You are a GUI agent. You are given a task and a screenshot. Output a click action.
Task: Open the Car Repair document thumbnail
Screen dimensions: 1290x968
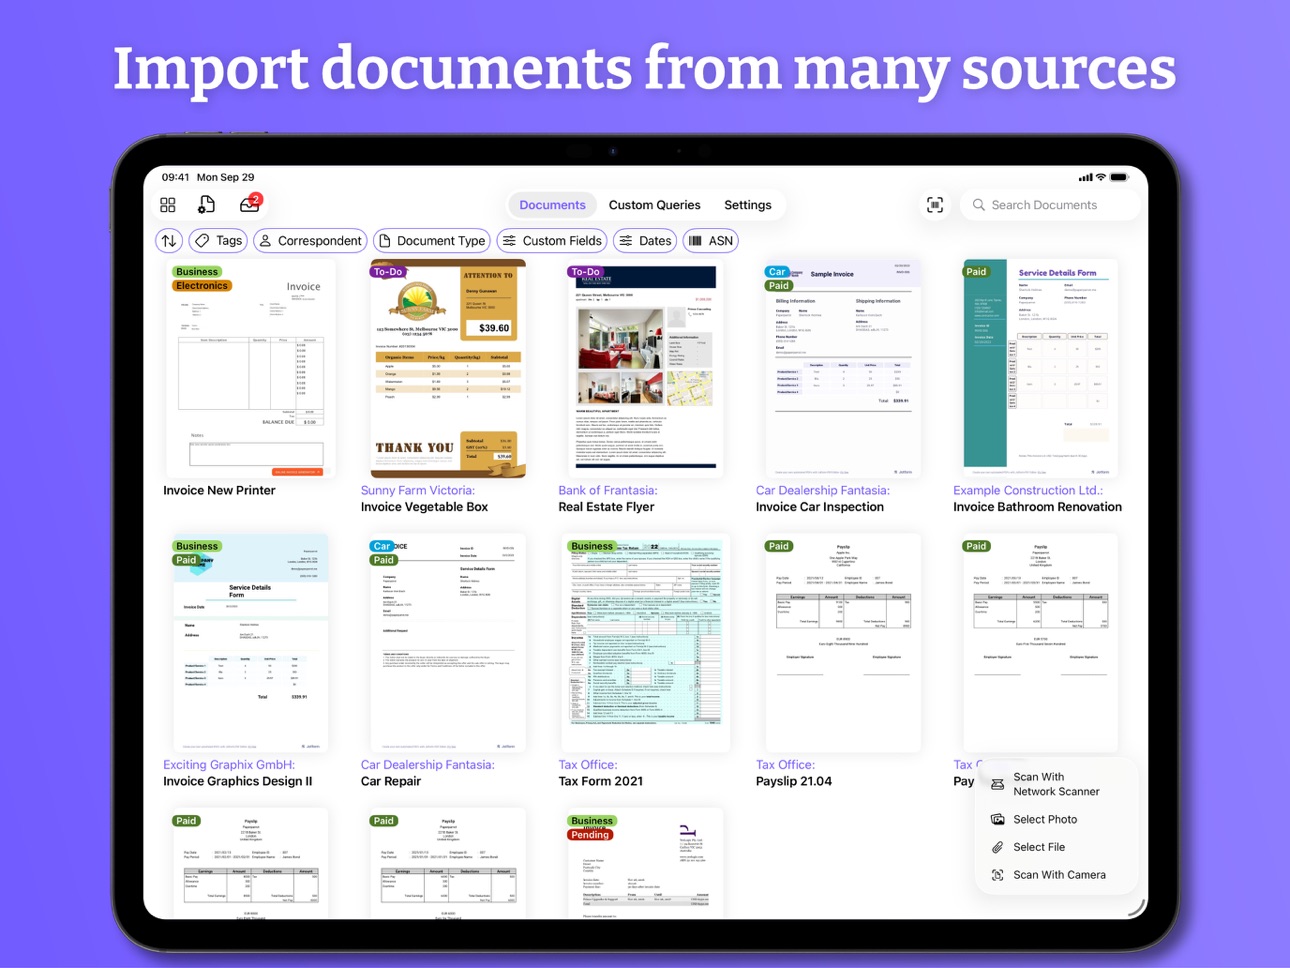[x=447, y=643]
